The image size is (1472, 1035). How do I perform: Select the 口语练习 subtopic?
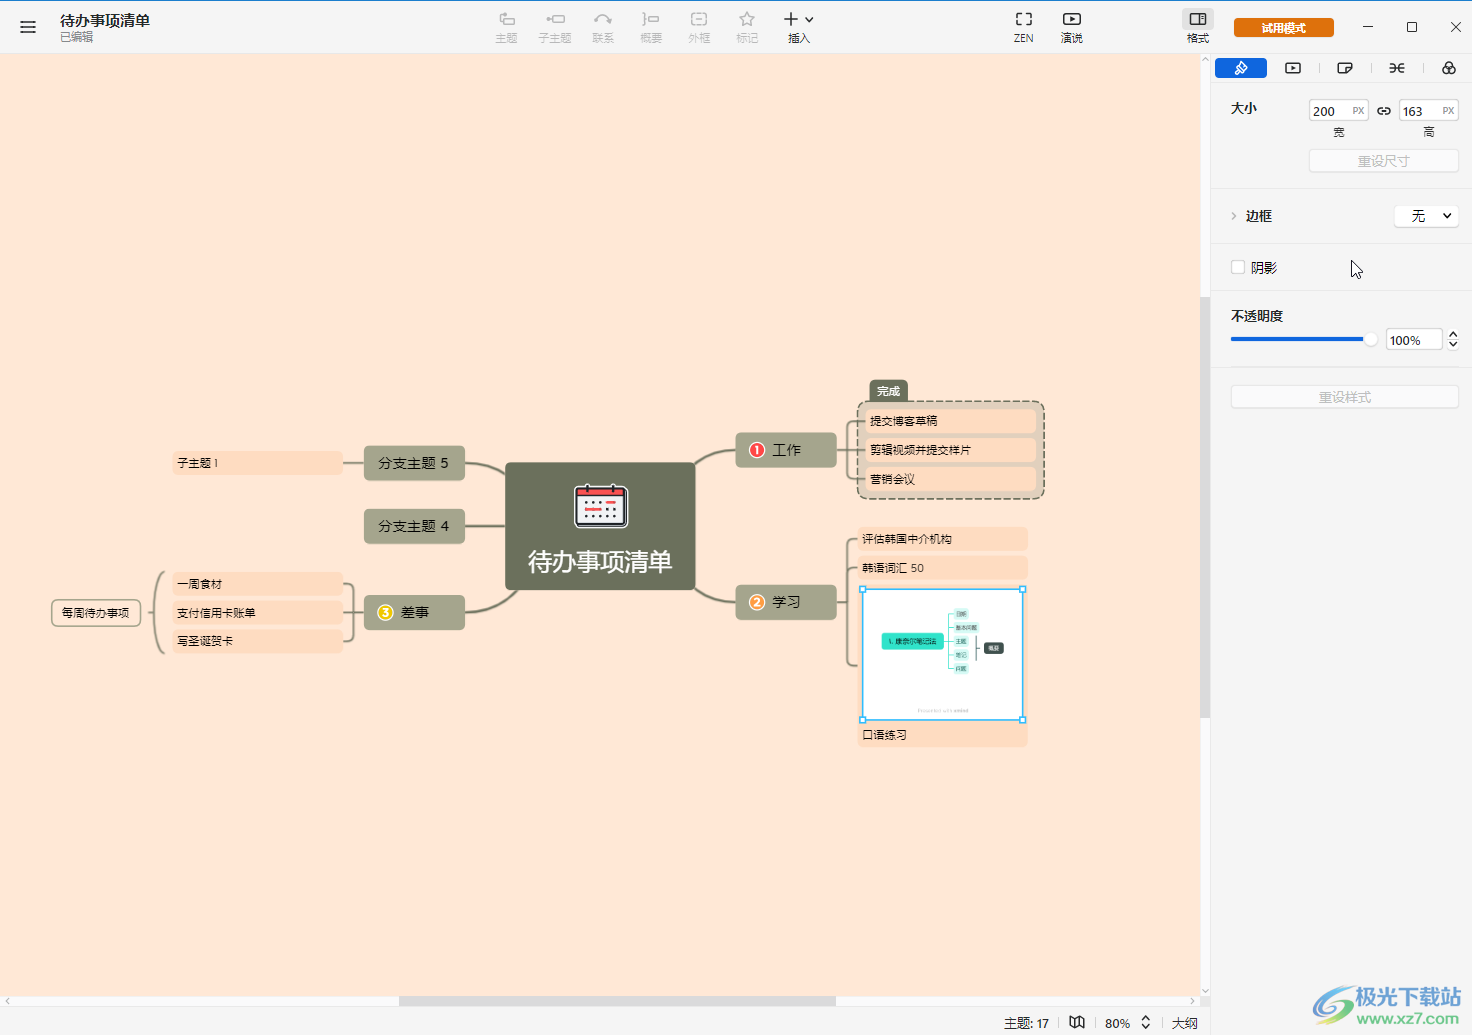point(943,735)
